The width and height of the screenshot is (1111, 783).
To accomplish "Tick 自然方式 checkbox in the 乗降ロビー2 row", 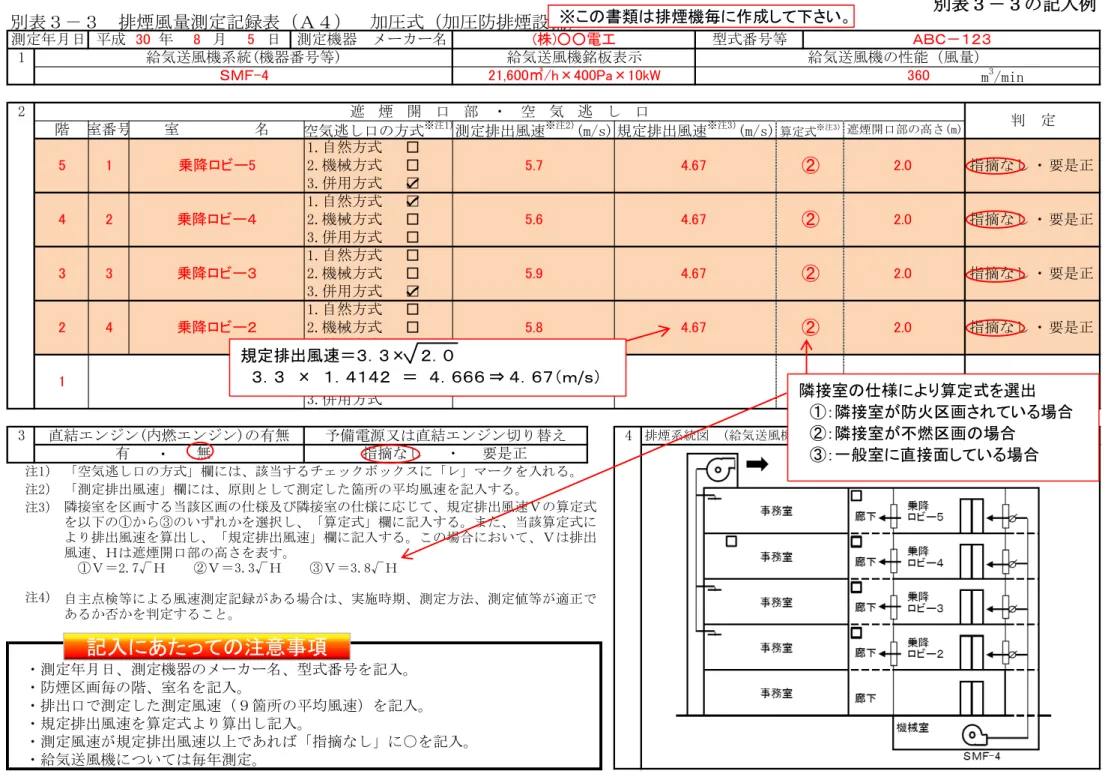I will (x=412, y=309).
